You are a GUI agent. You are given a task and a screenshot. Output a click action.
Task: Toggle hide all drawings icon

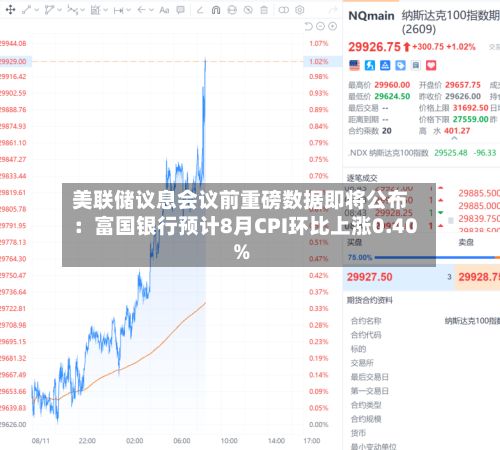pos(248,10)
